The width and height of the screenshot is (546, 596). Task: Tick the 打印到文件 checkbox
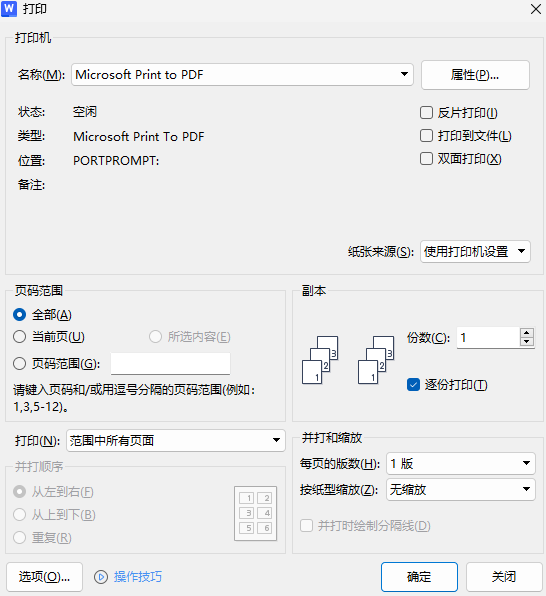click(x=426, y=135)
